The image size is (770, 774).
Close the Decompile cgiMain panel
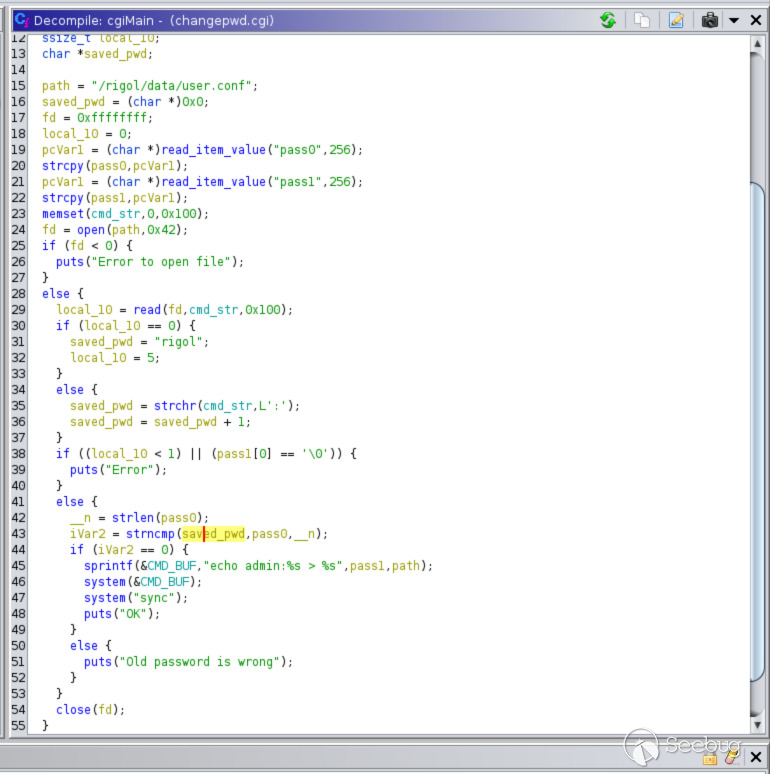coord(756,20)
